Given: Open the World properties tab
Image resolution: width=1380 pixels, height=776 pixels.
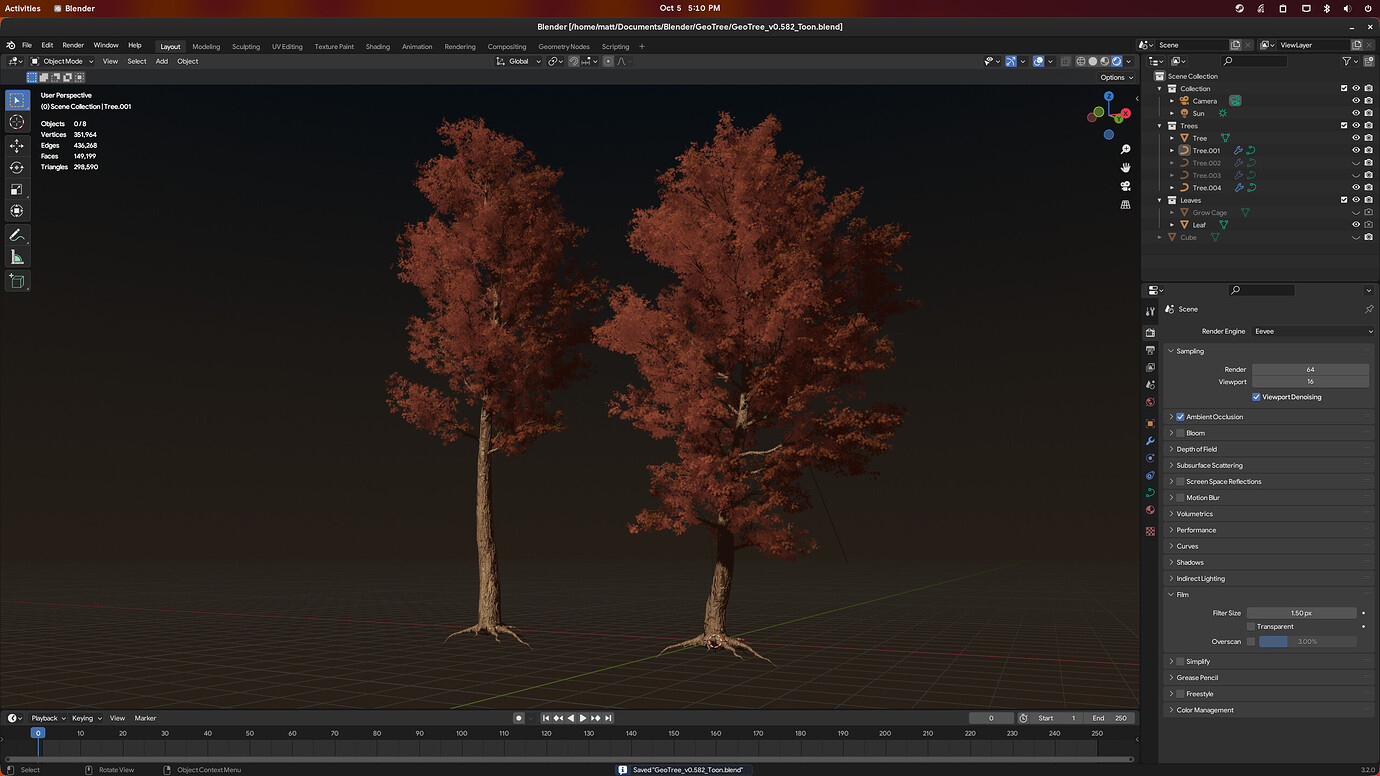Looking at the screenshot, I should [1150, 402].
